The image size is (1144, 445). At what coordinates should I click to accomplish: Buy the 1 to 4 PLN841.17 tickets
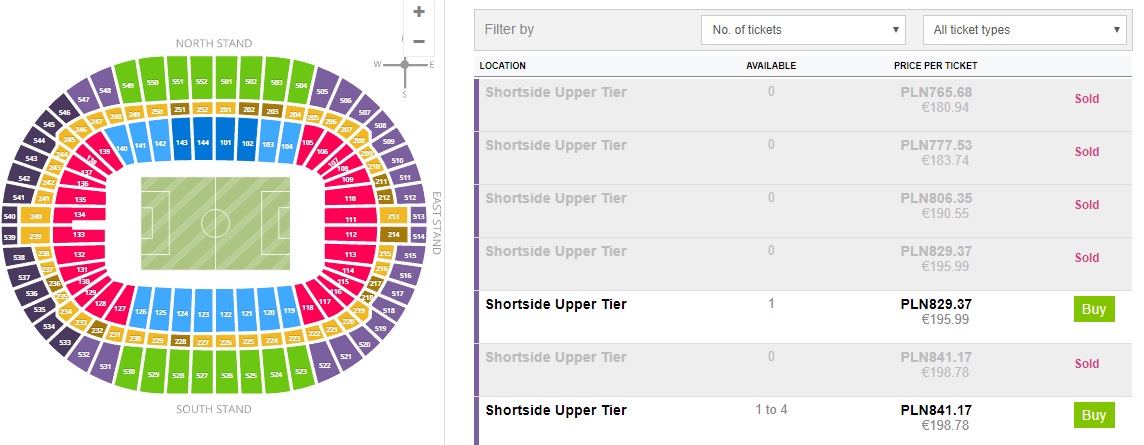1093,415
